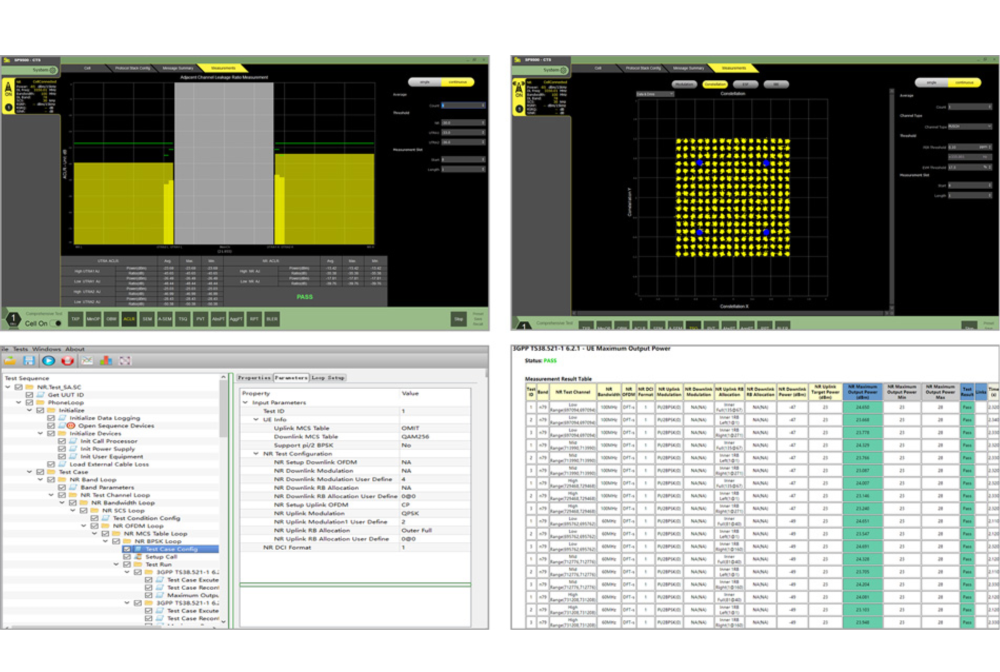Screen dimensions: 1000x672
Task: Select the ACLR measurement icon
Action: point(127,321)
